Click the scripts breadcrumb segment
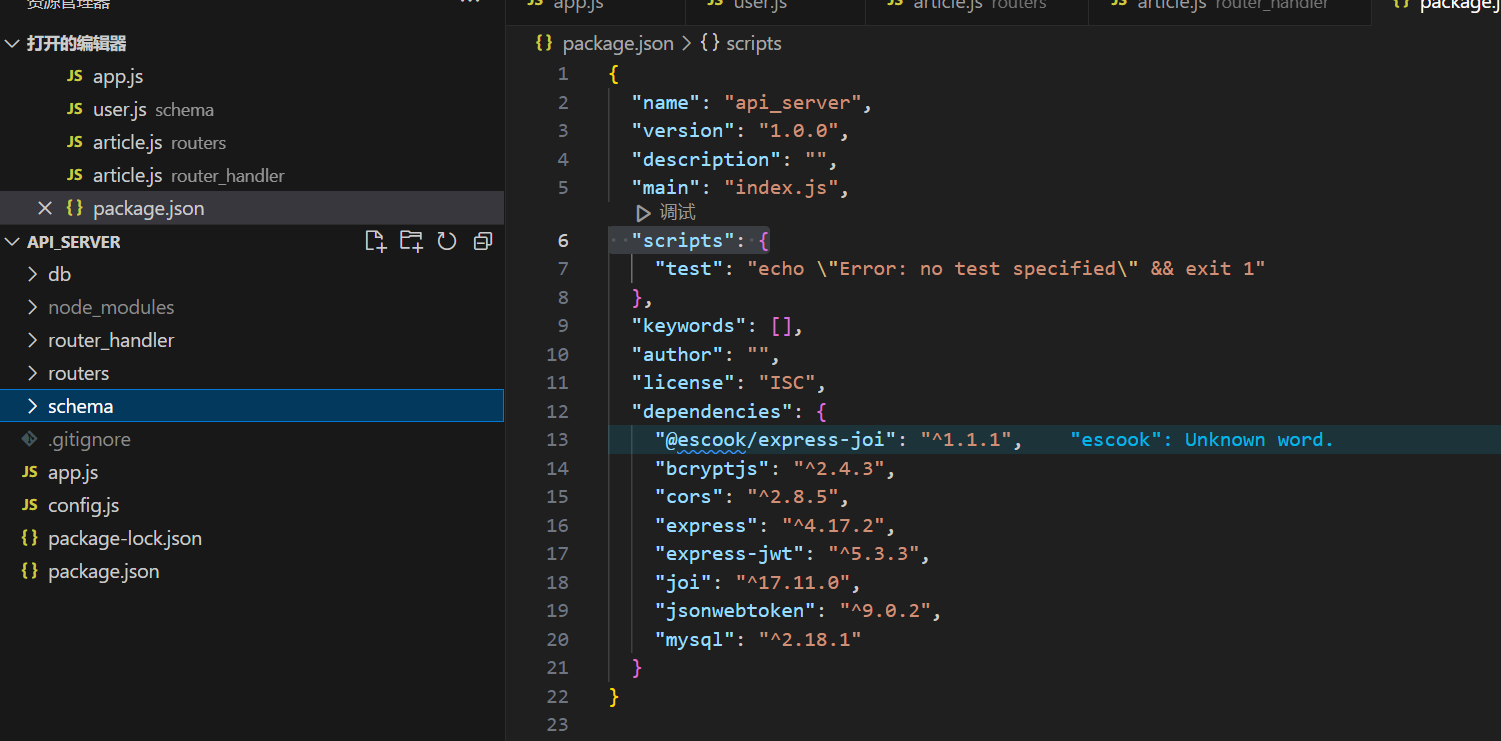 (x=754, y=43)
